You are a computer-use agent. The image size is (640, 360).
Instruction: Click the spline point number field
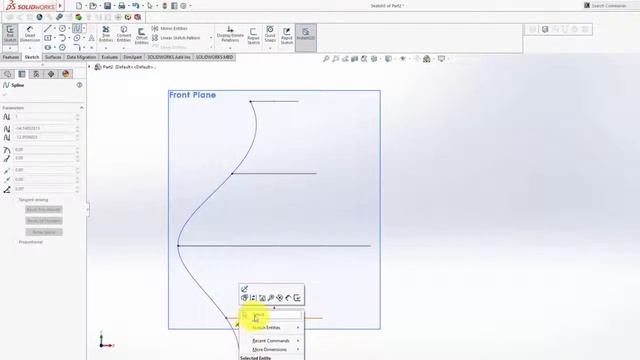(x=45, y=117)
